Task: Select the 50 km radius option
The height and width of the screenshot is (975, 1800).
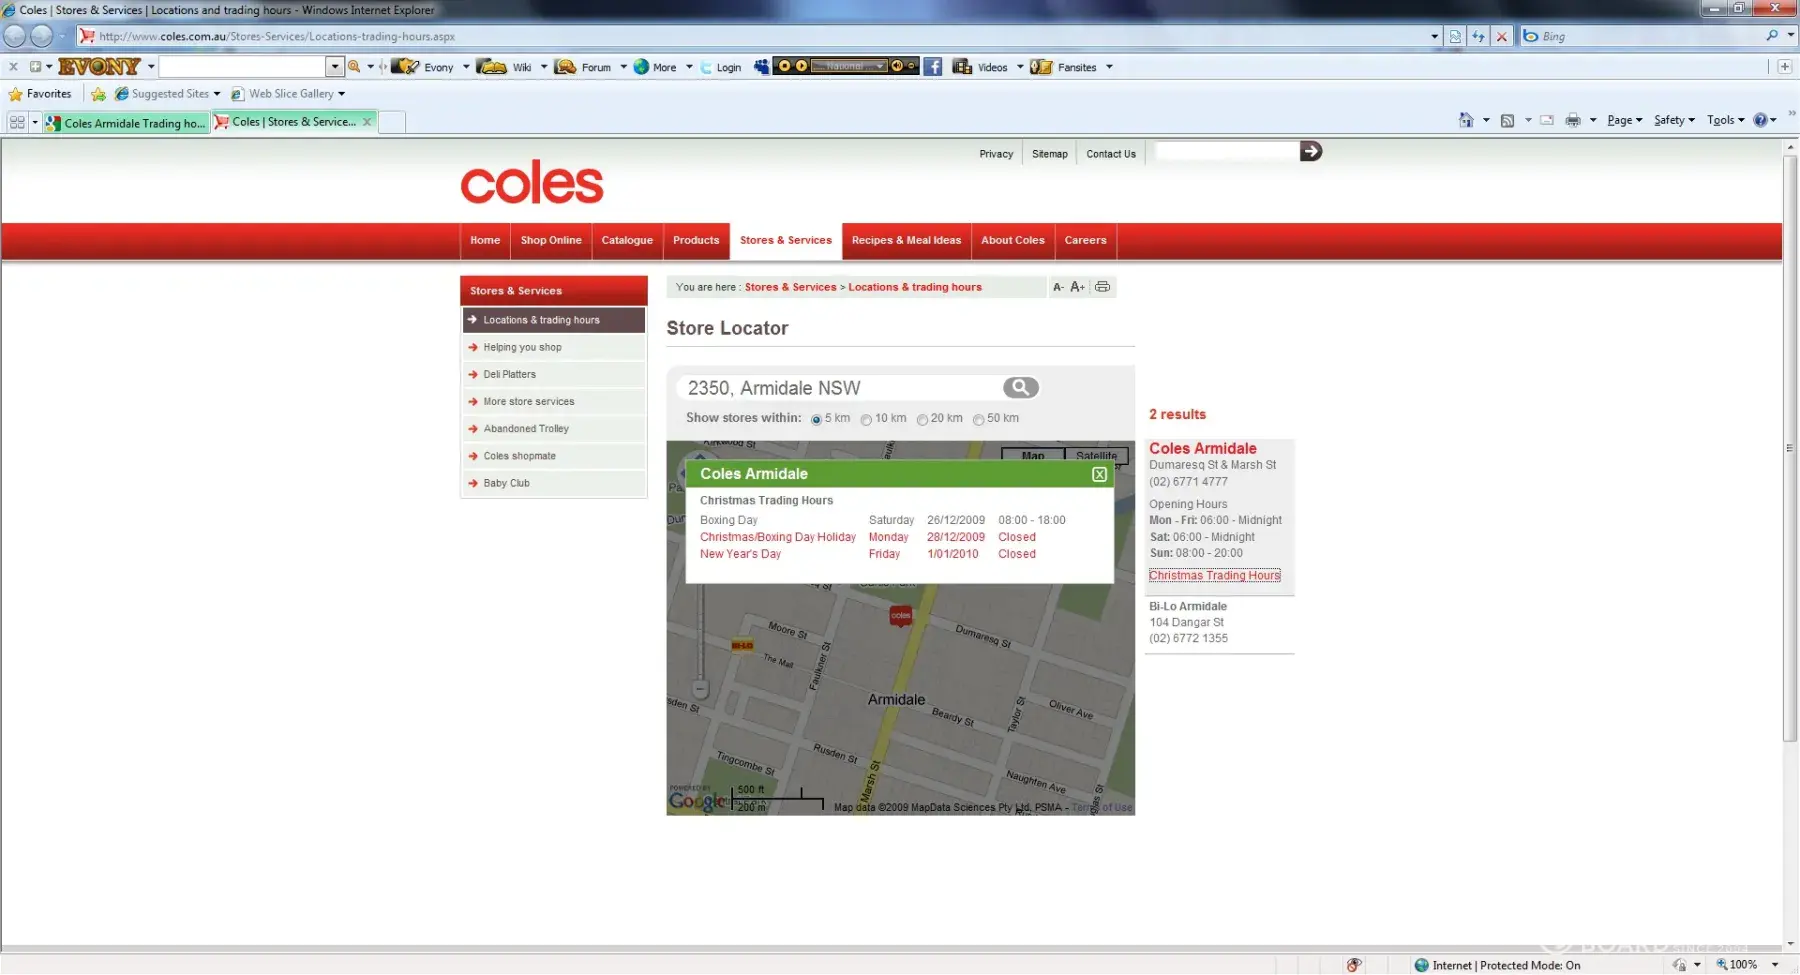Action: pos(978,420)
